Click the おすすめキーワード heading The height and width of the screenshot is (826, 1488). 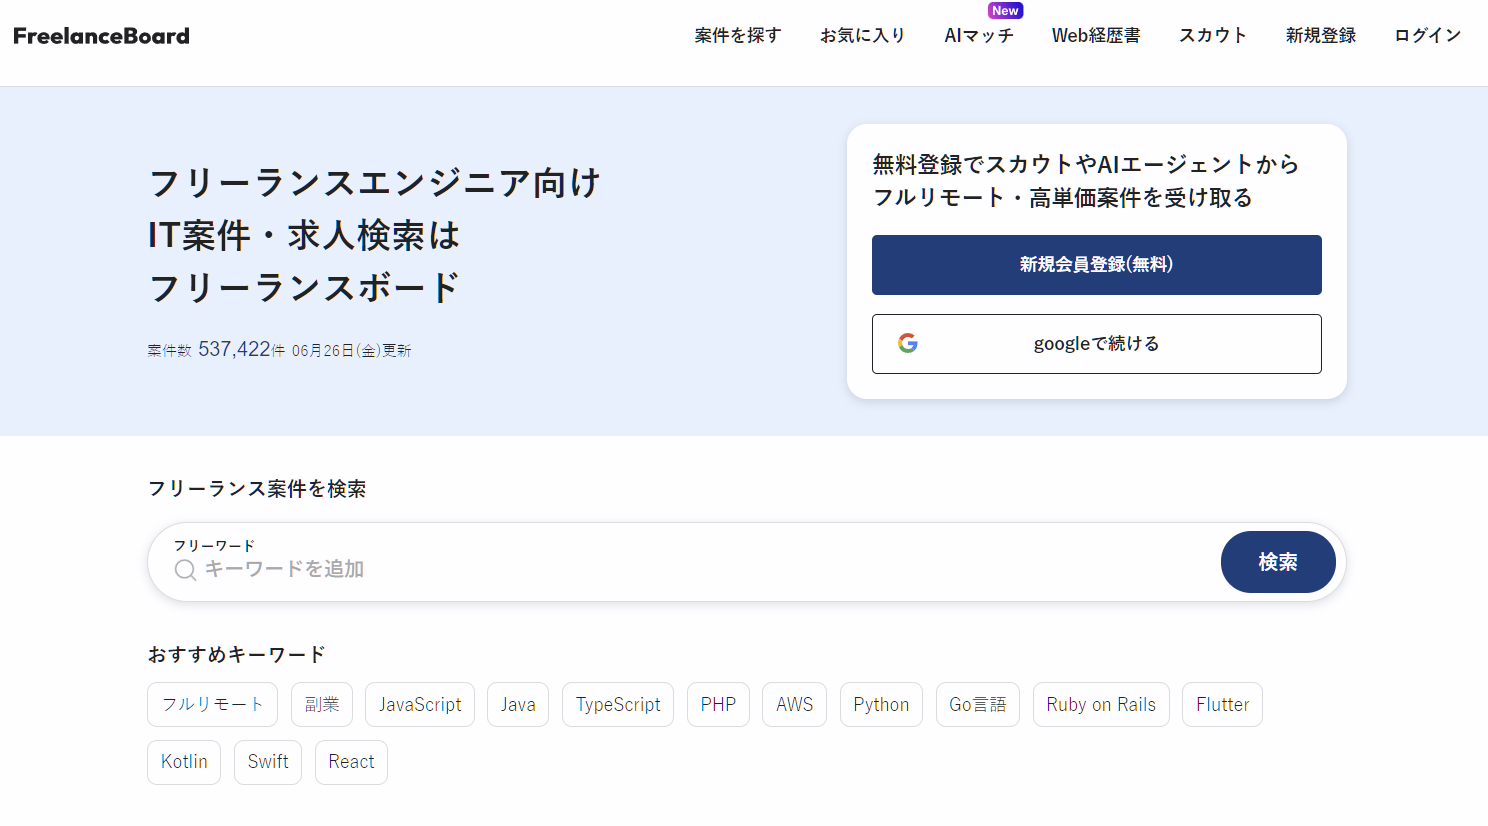[237, 655]
